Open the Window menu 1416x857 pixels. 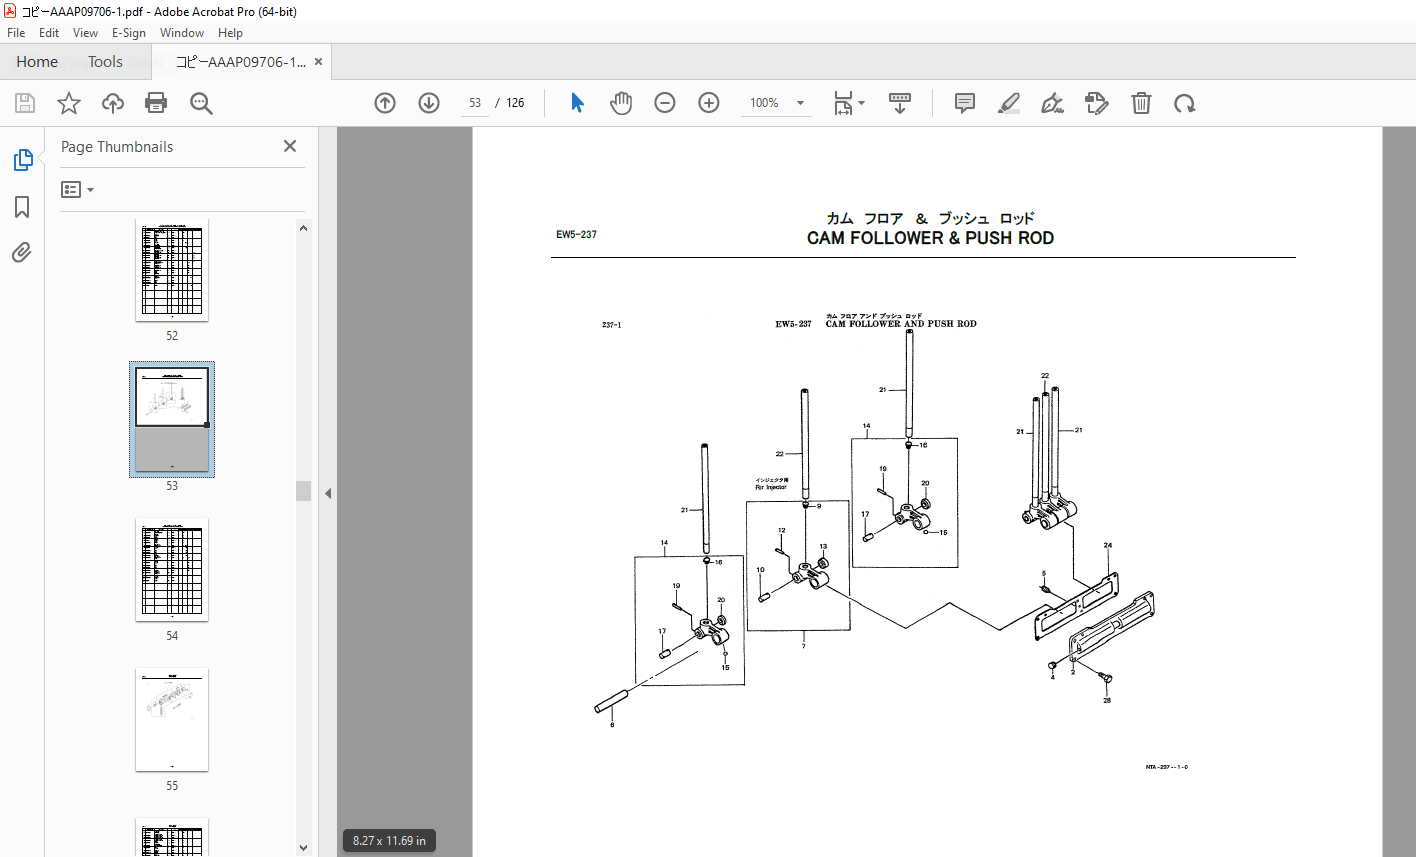click(182, 33)
